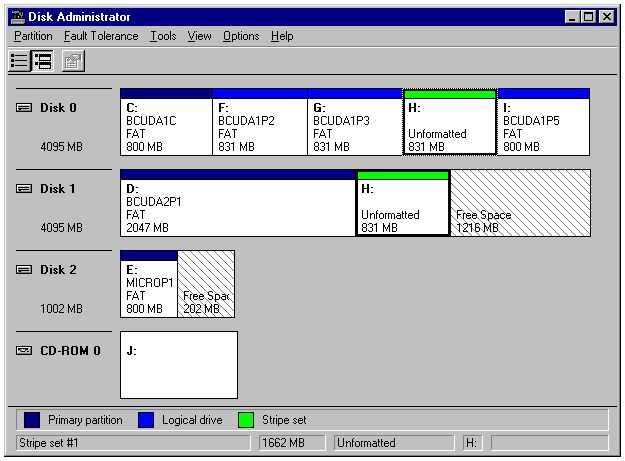
Task: Select the C: BCUDA1C partition
Action: [166, 126]
